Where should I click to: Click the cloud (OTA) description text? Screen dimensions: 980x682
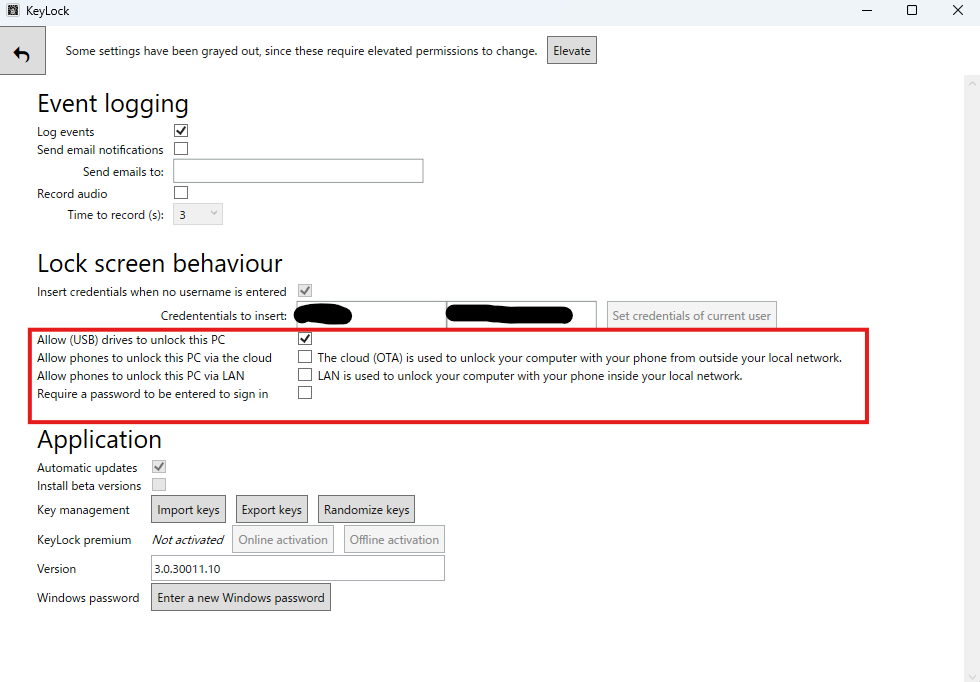coord(579,358)
